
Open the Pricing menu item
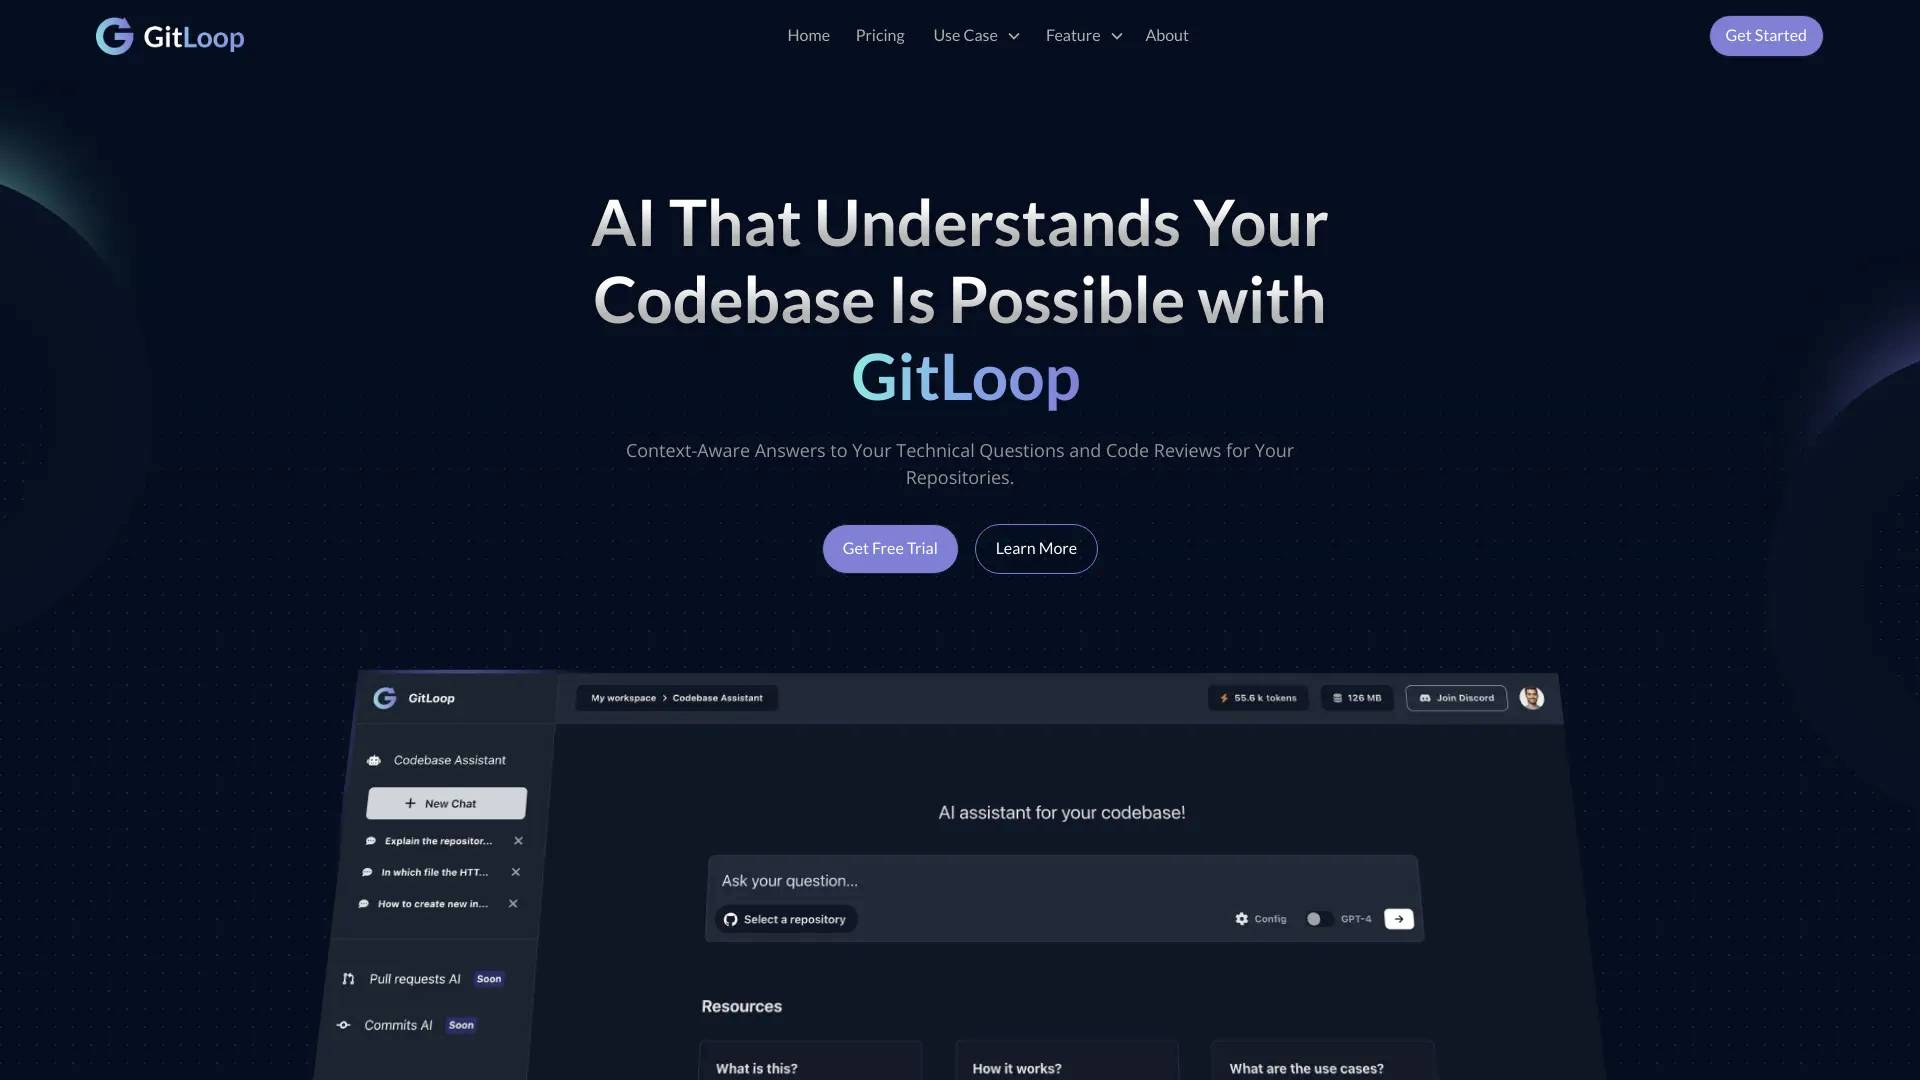(880, 36)
